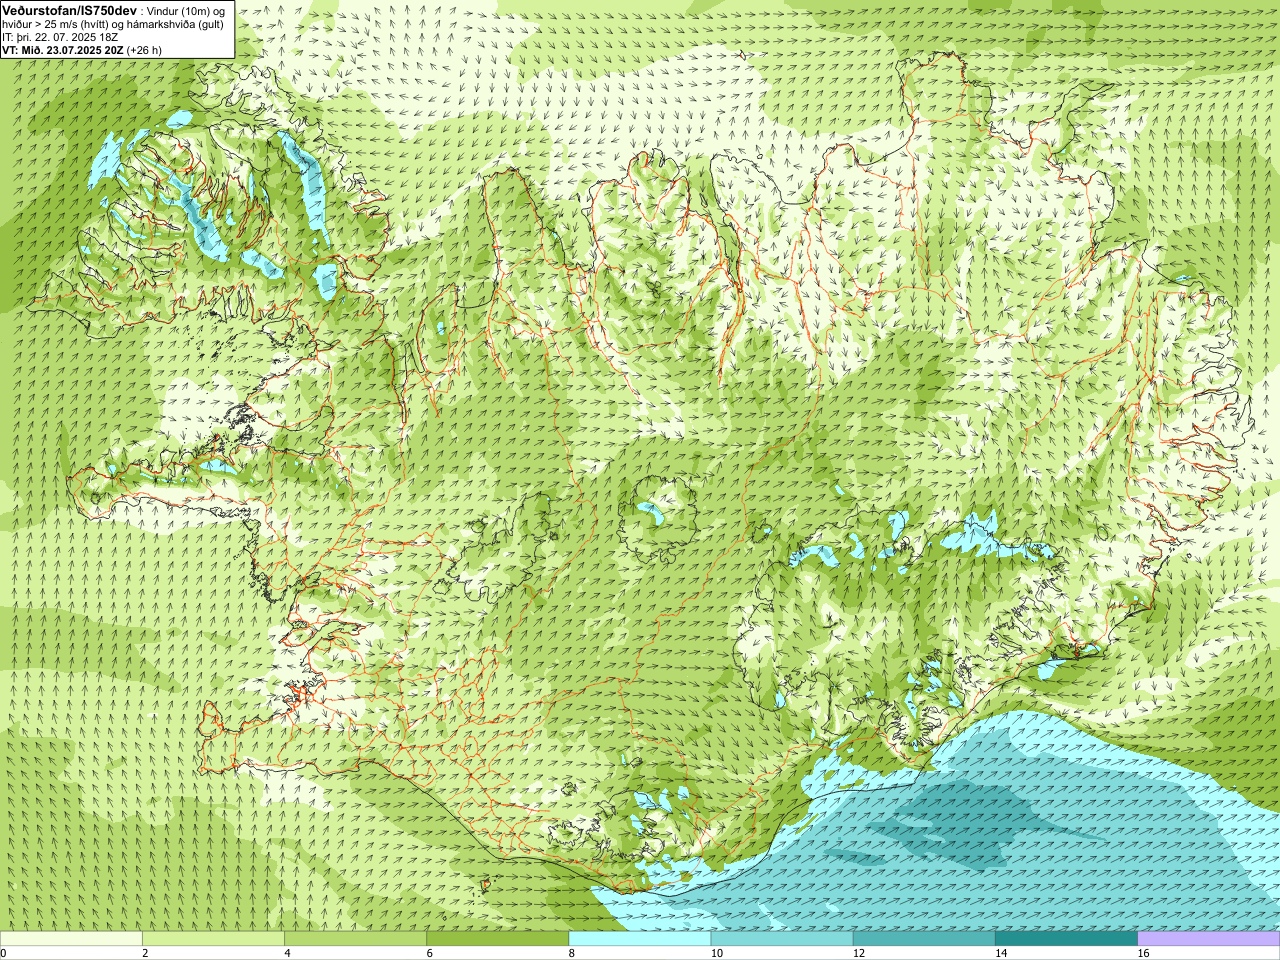Click the '12' label on the wind scale
Screen dimensions: 1280x960
click(859, 953)
